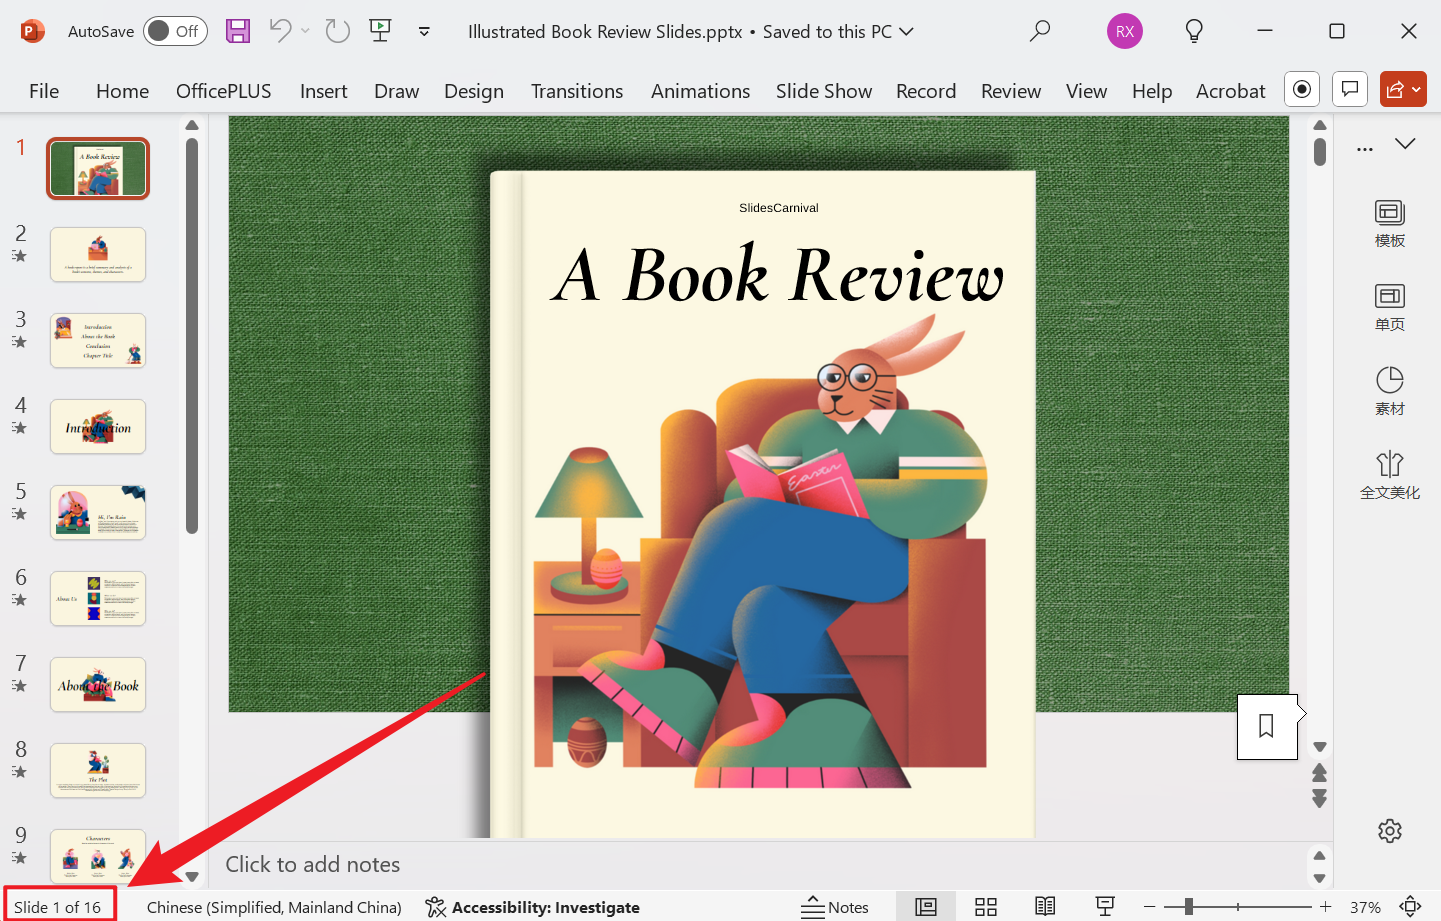Open the Design tab

pos(473,91)
